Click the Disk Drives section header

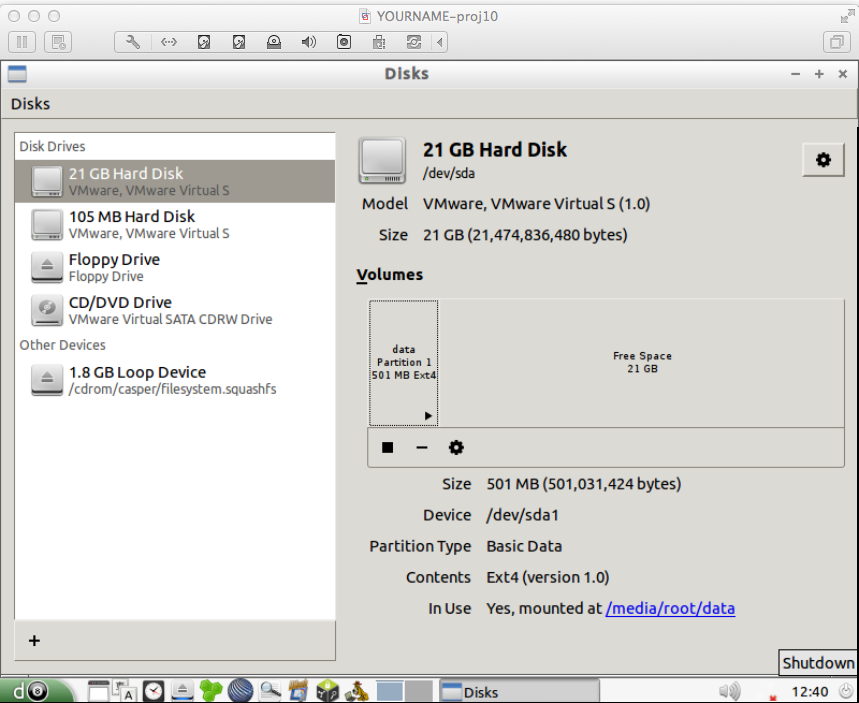[53, 146]
